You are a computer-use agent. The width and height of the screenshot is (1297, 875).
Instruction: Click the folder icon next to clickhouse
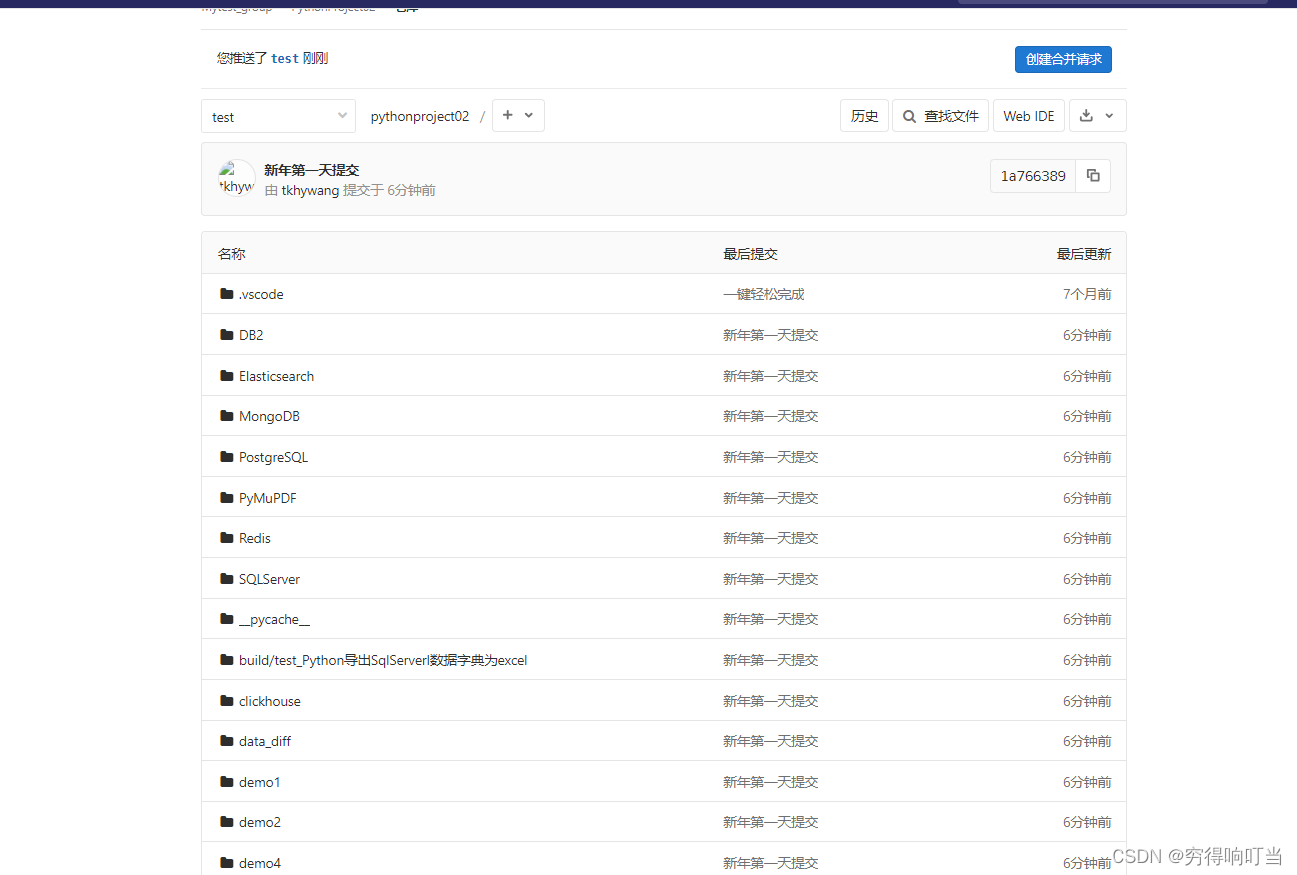coord(226,701)
